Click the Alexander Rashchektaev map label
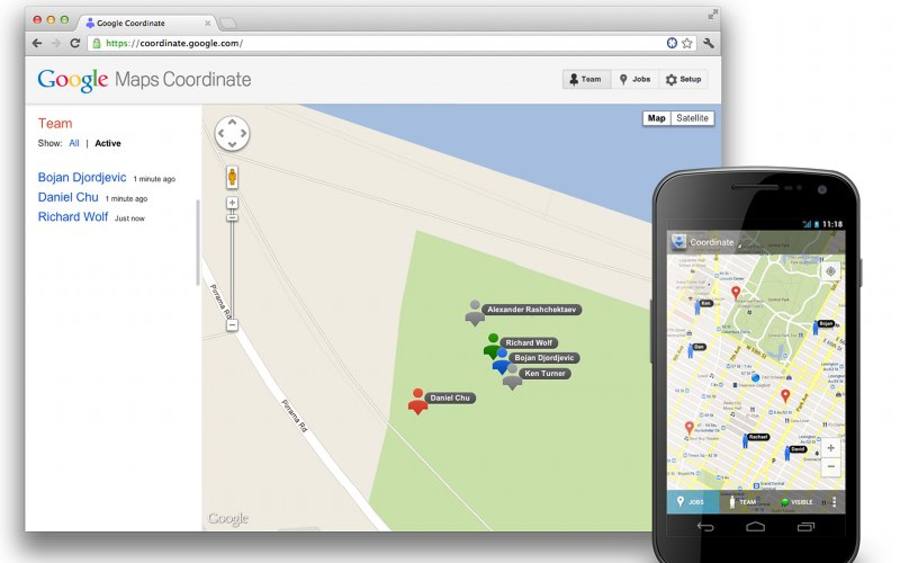The width and height of the screenshot is (900, 563). (x=532, y=309)
